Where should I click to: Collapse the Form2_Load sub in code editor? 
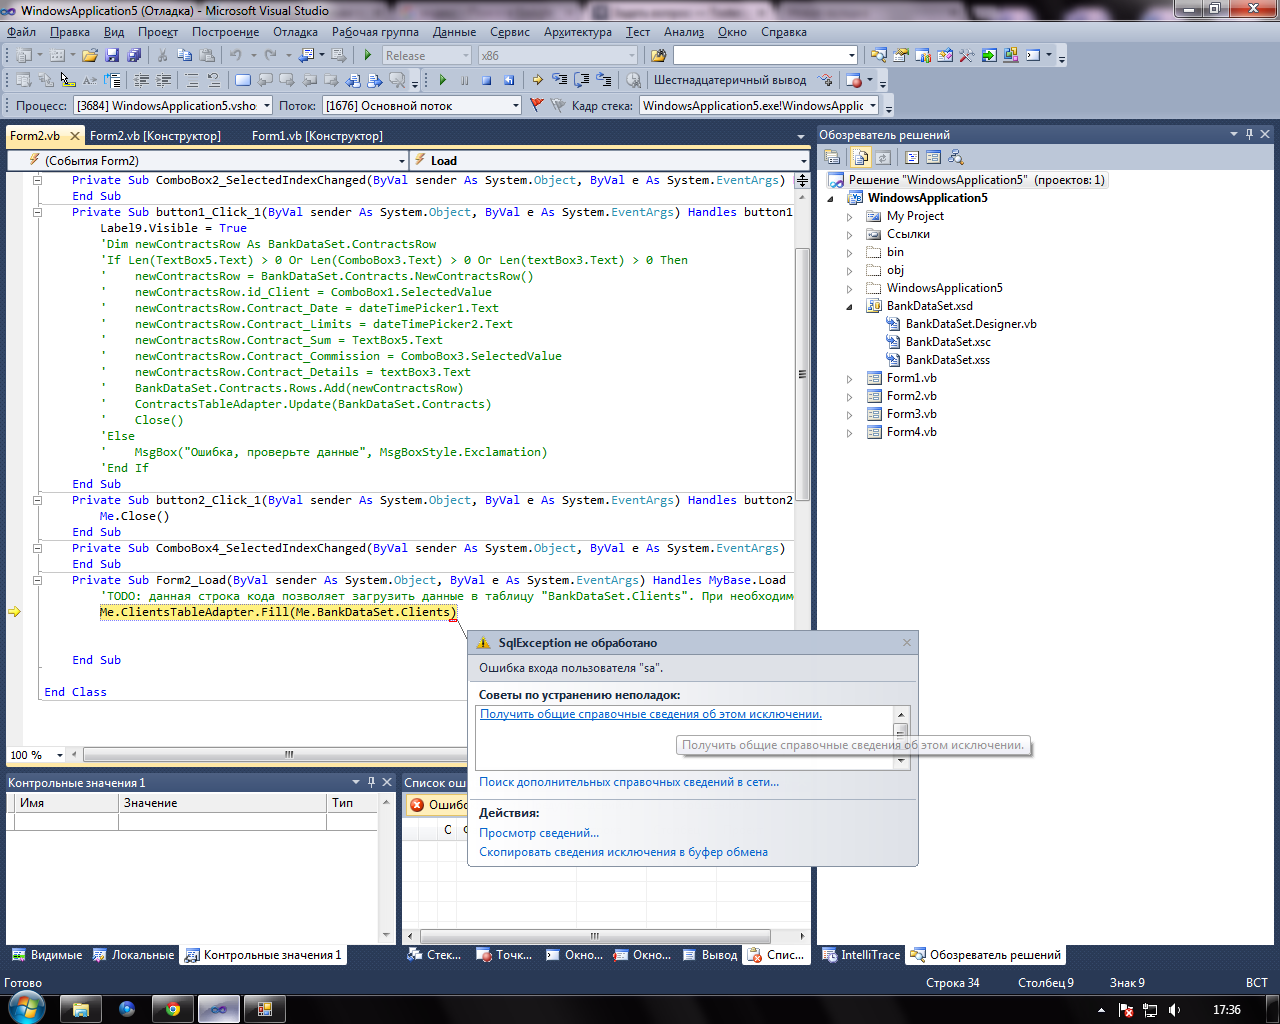[37, 580]
